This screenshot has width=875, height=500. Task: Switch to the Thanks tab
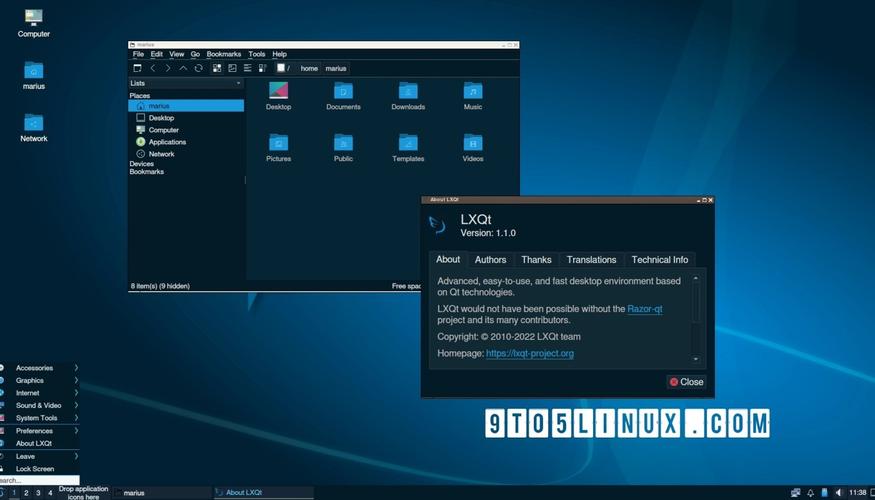coord(536,259)
